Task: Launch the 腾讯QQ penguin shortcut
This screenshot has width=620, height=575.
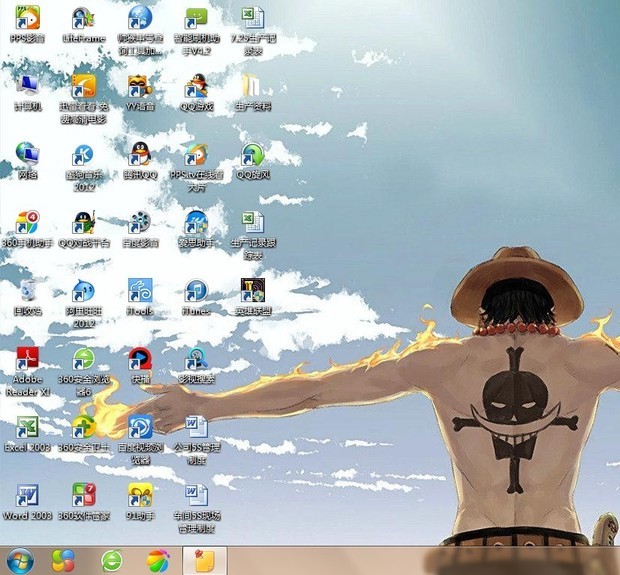Action: (x=140, y=154)
